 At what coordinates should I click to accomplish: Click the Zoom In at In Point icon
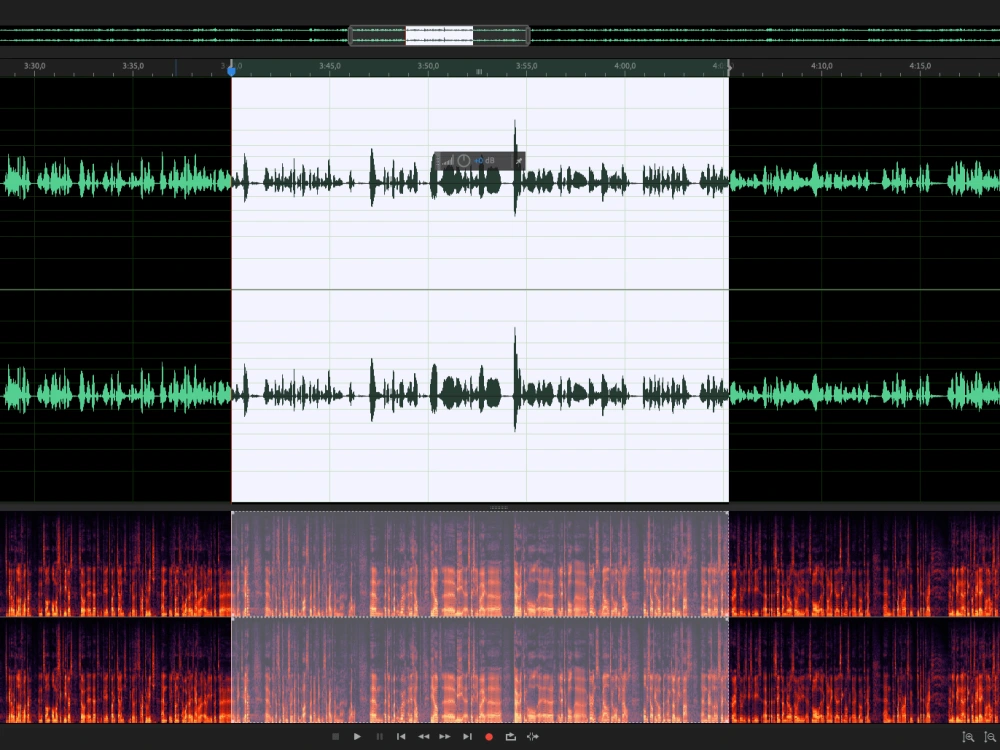[x=968, y=737]
